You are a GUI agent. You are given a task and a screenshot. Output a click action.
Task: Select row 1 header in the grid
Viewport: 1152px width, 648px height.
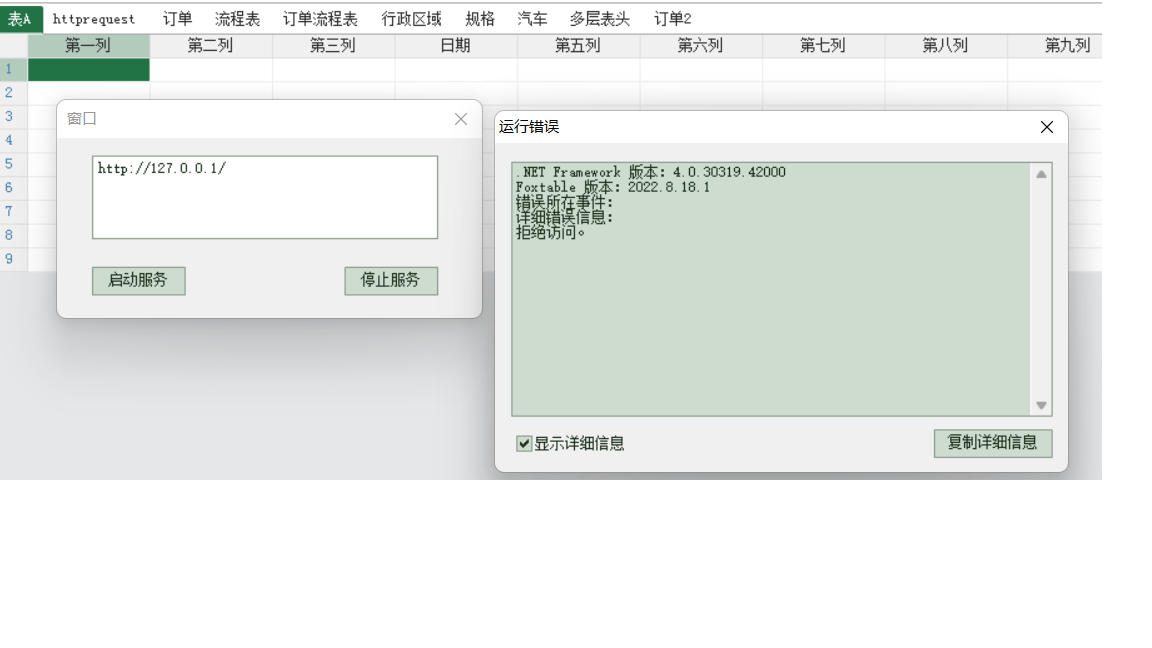[13, 69]
